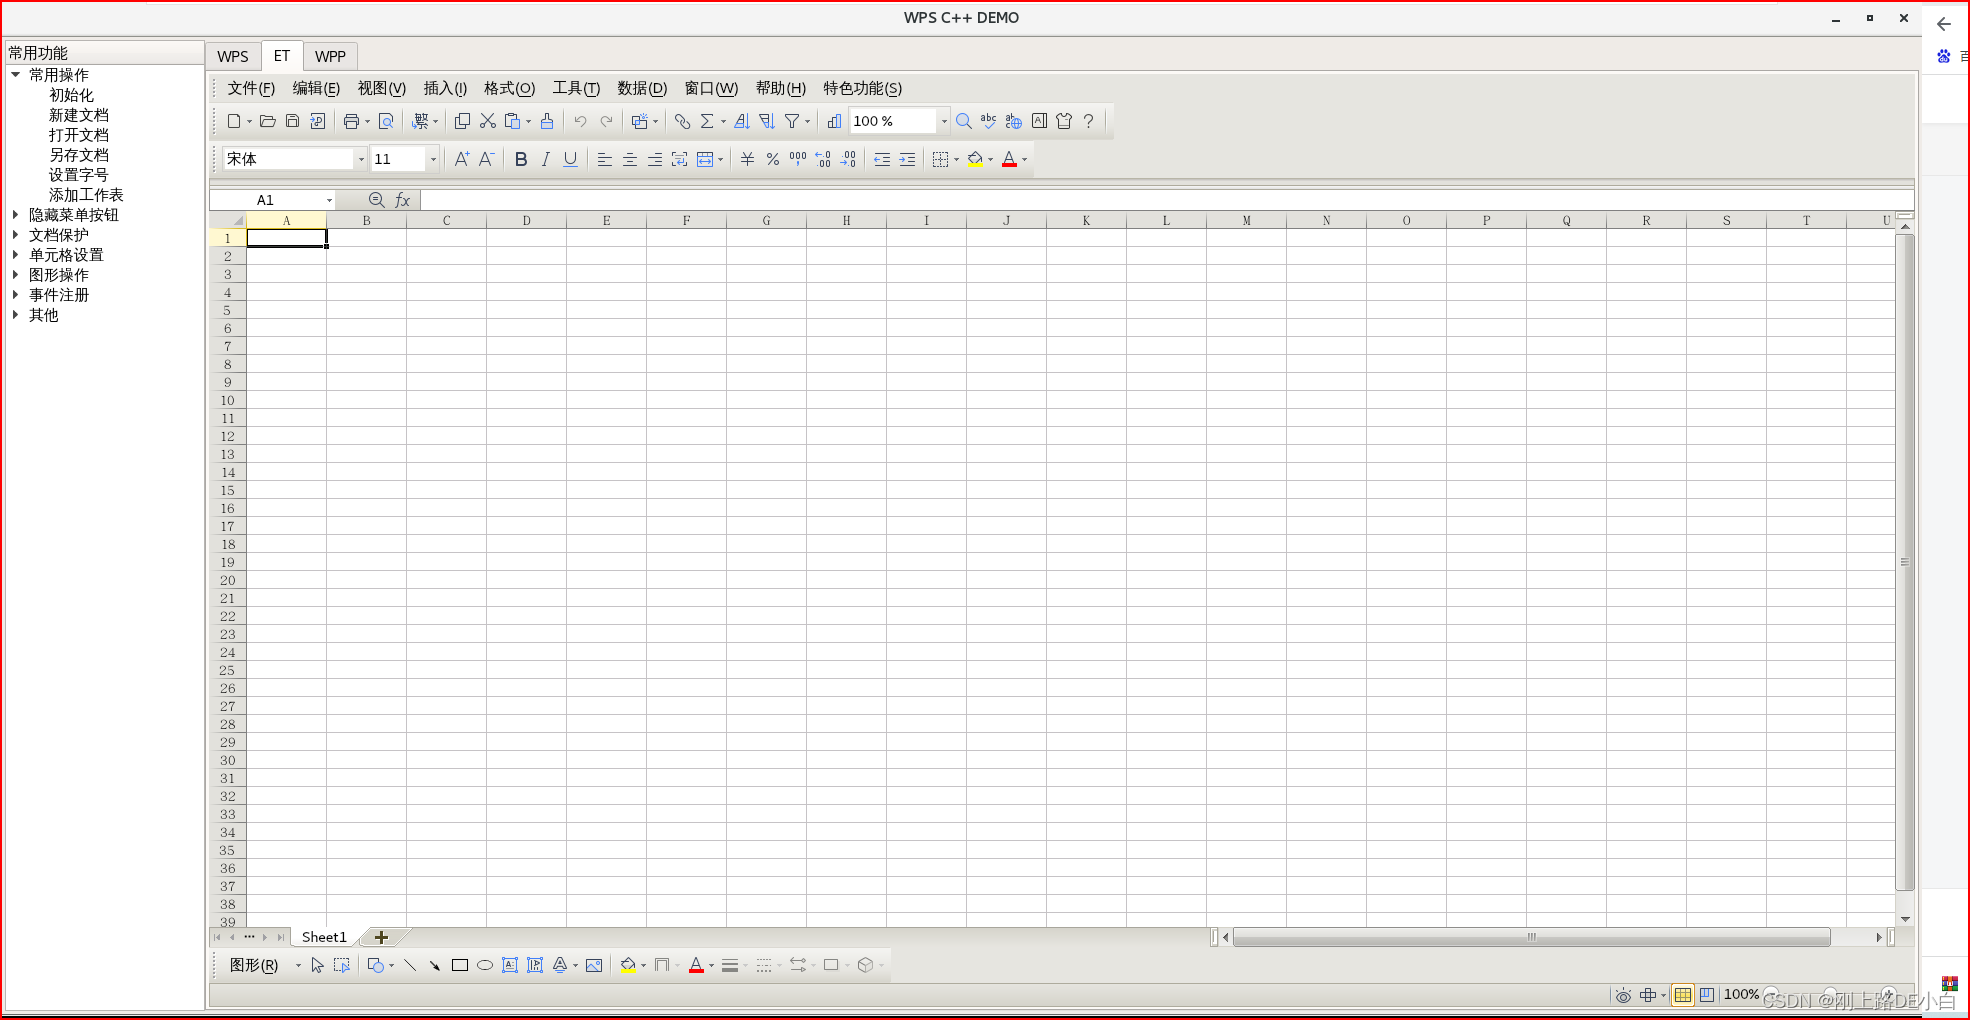The image size is (1970, 1020).
Task: Open the font size dropdown showing 11
Action: pyautogui.click(x=433, y=159)
